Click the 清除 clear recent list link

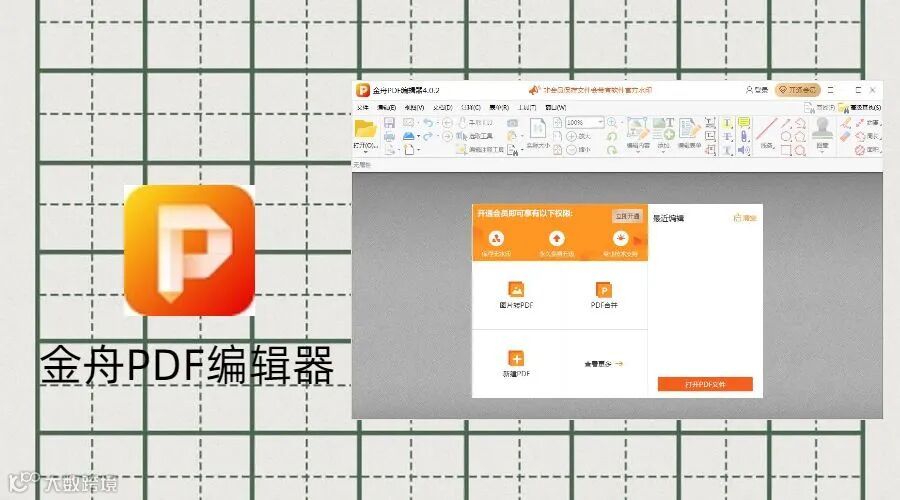[x=746, y=218]
